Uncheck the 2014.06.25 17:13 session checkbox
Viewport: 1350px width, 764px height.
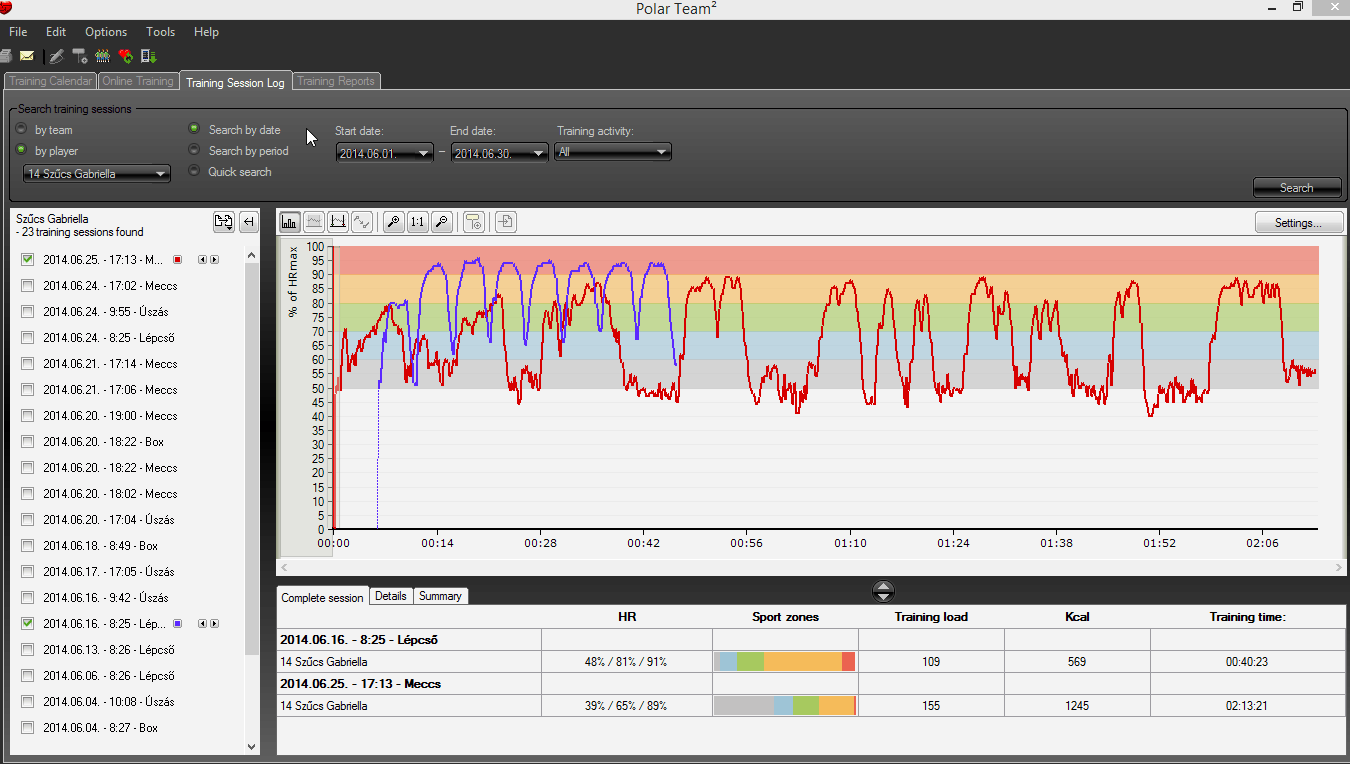pyautogui.click(x=28, y=260)
